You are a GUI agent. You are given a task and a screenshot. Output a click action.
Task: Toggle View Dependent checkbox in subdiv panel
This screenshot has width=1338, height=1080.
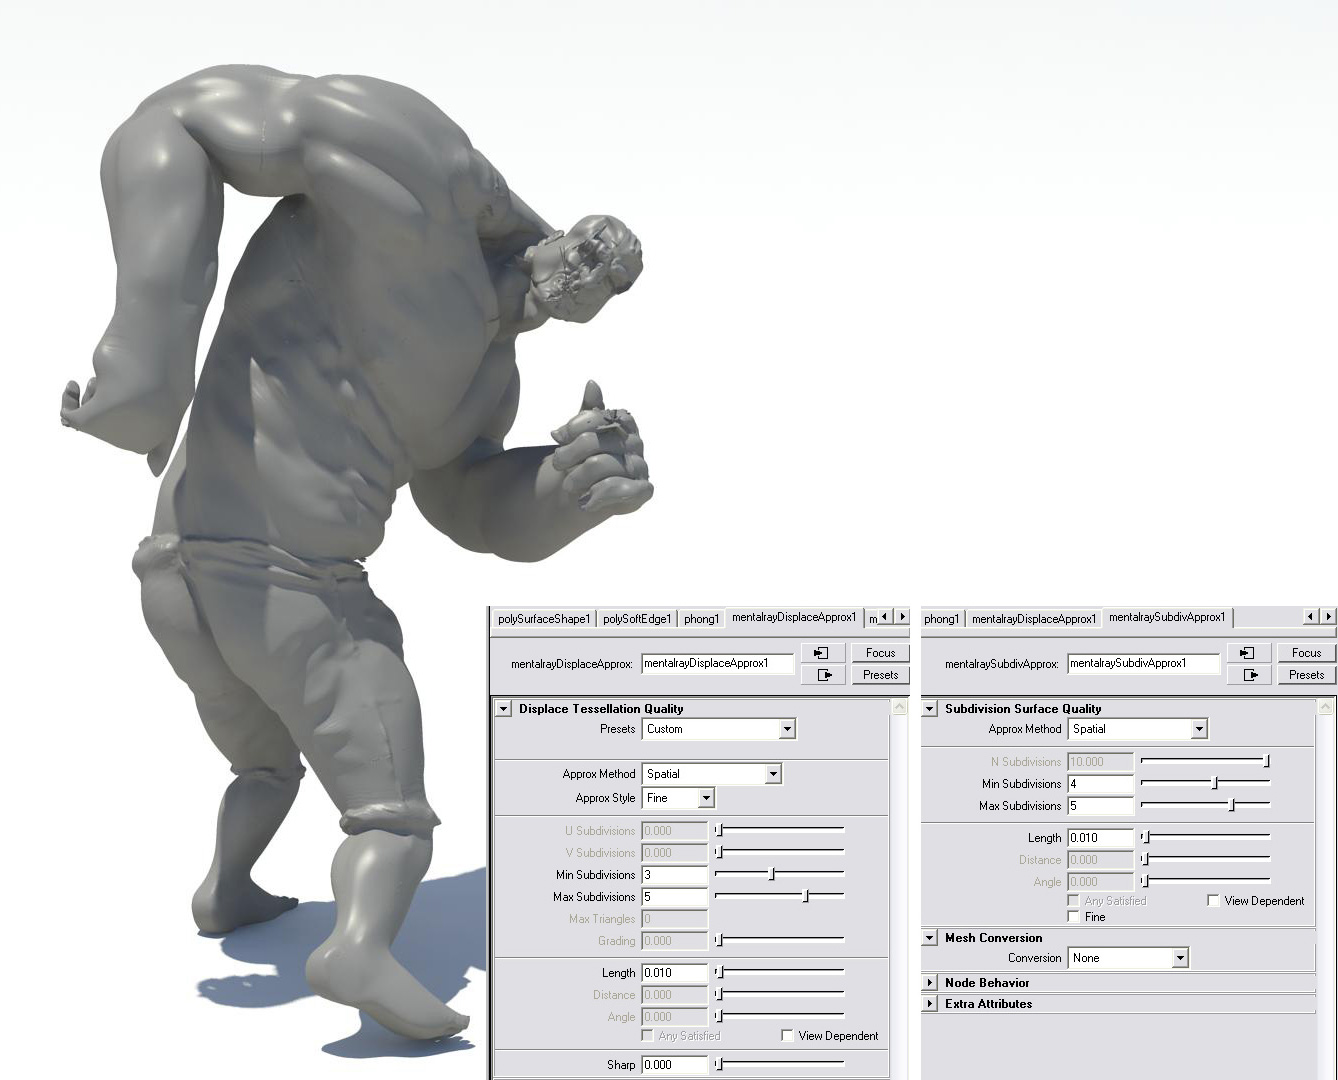pos(1213,901)
